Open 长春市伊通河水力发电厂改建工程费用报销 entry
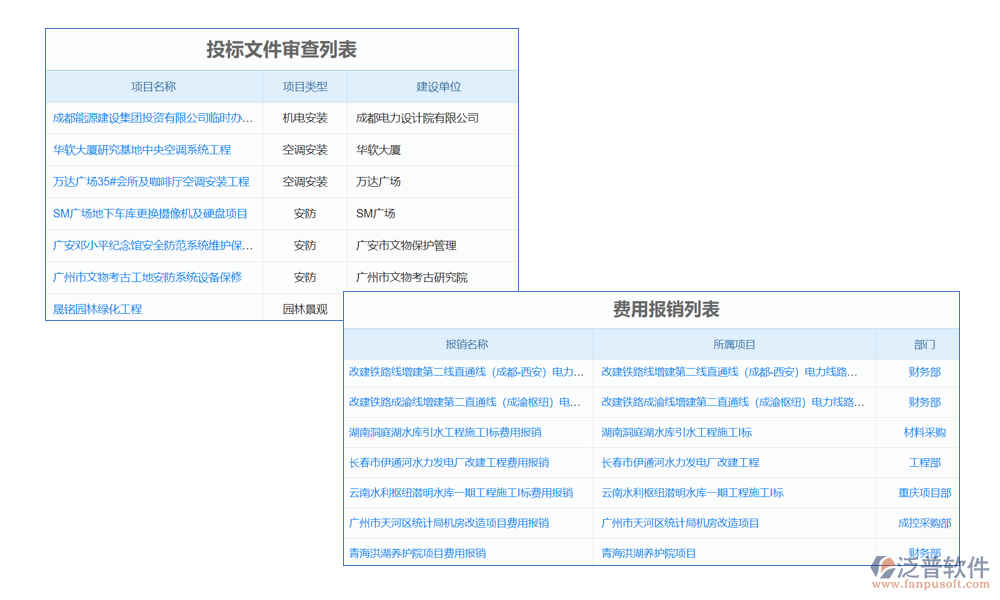1000x600 pixels. pos(449,463)
